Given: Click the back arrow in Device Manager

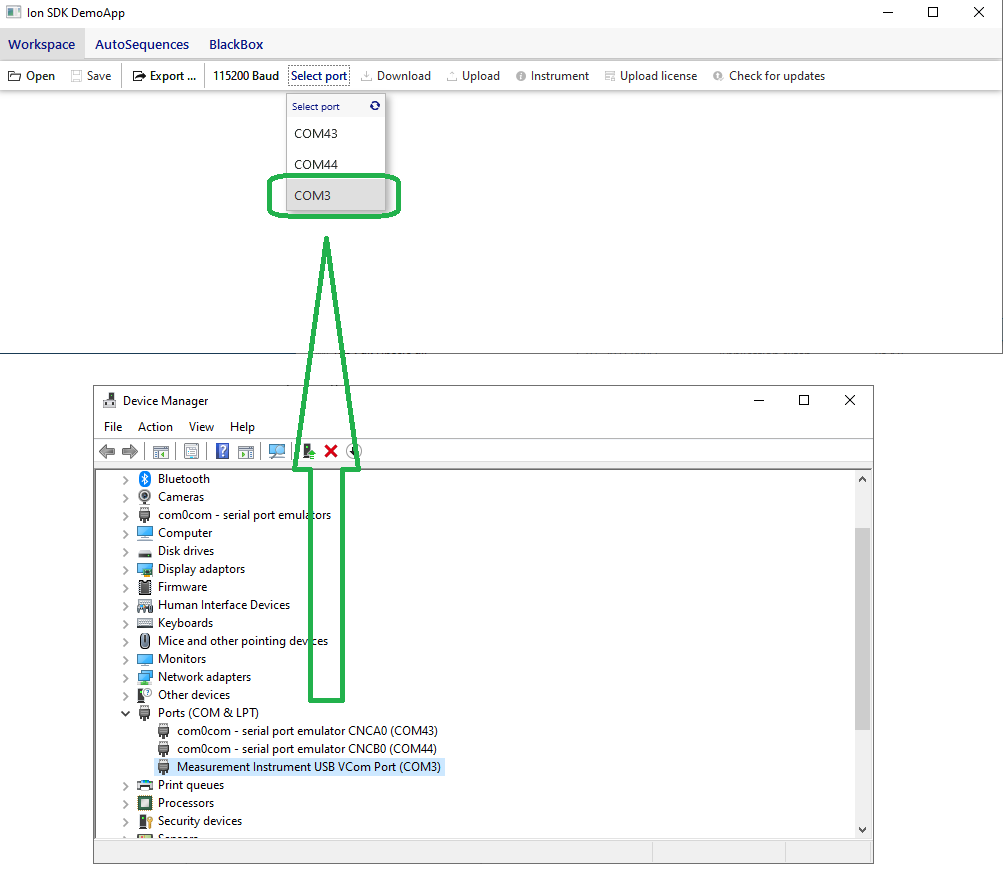Looking at the screenshot, I should 107,452.
